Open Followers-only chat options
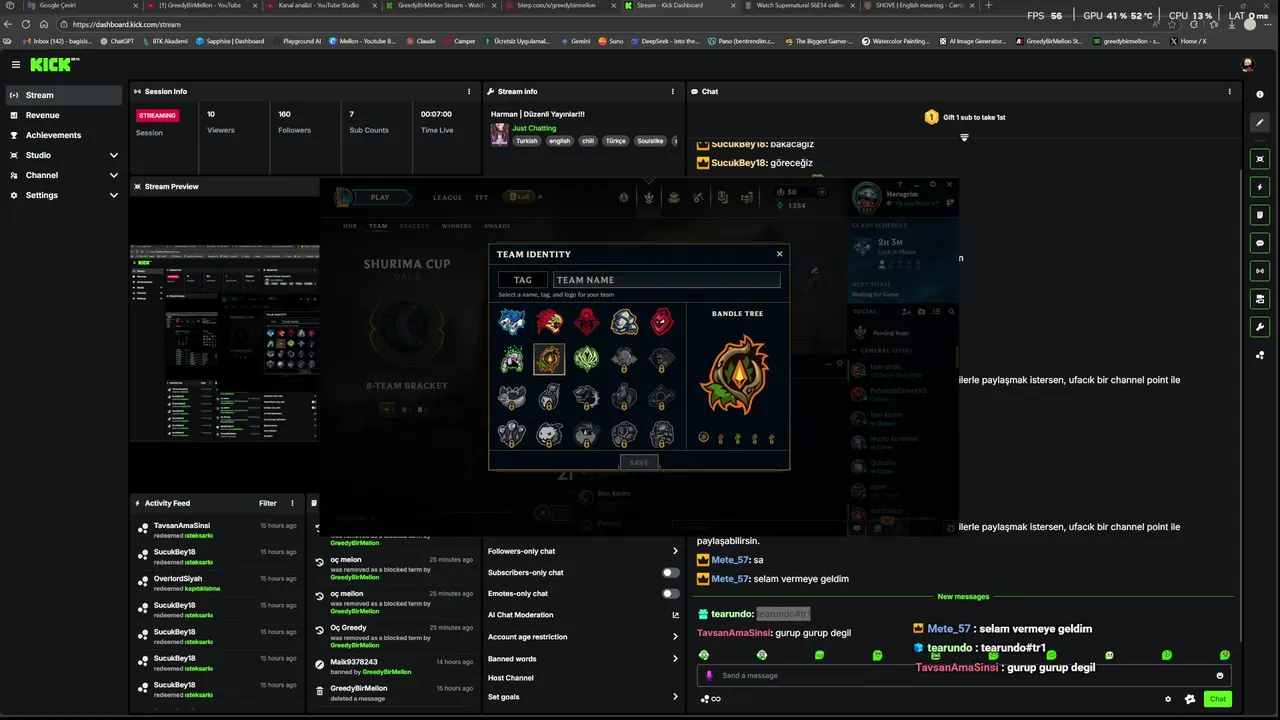Viewport: 1280px width, 720px height. (583, 551)
